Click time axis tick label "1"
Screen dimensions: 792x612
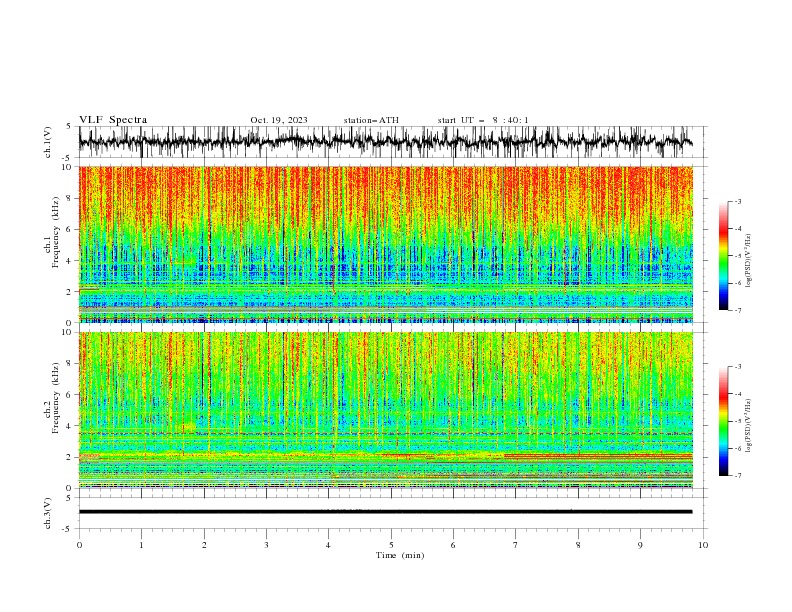click(141, 545)
